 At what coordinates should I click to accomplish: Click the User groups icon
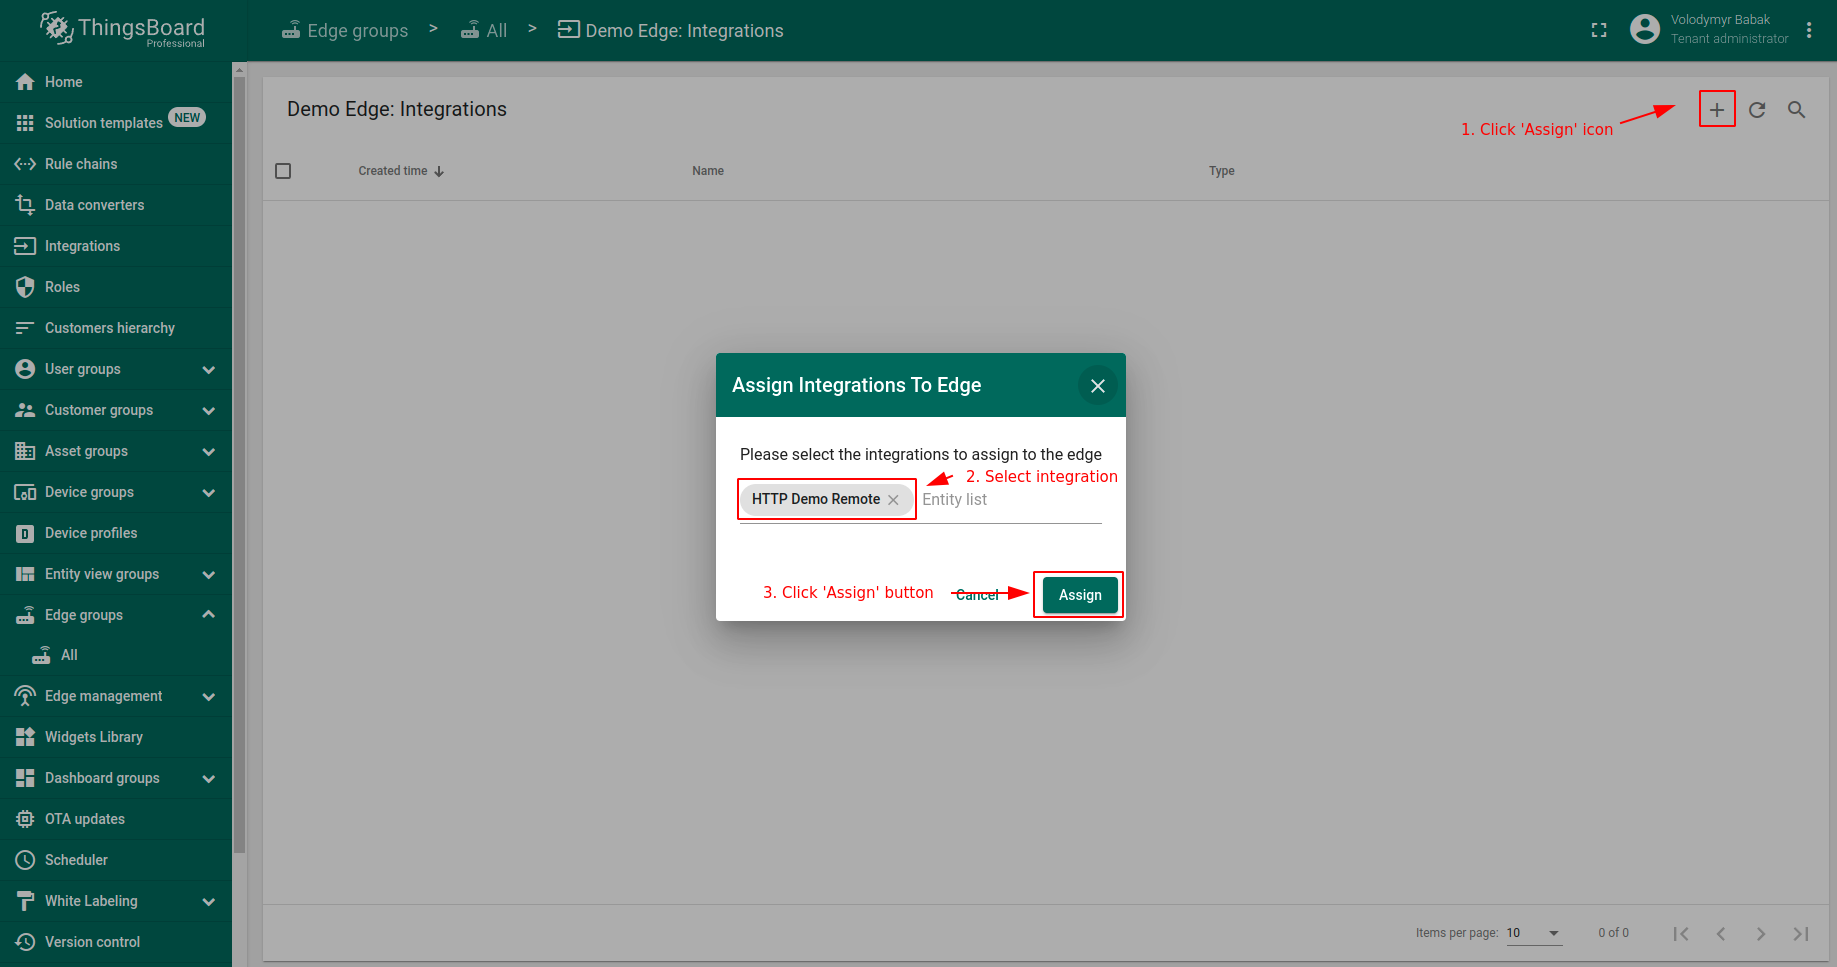pyautogui.click(x=25, y=369)
